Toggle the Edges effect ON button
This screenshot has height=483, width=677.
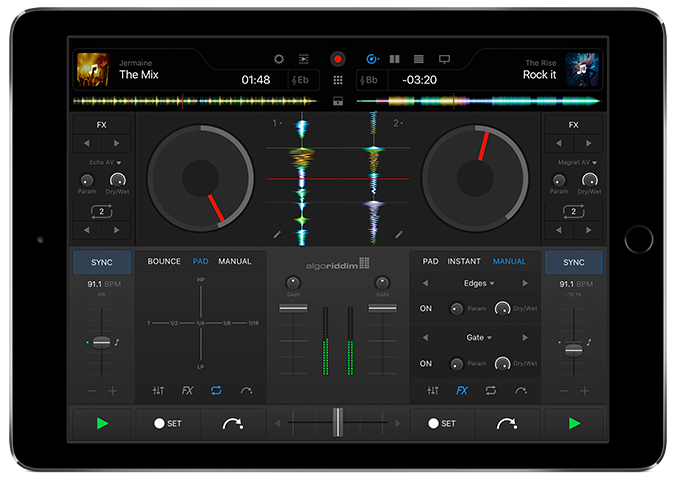[426, 309]
